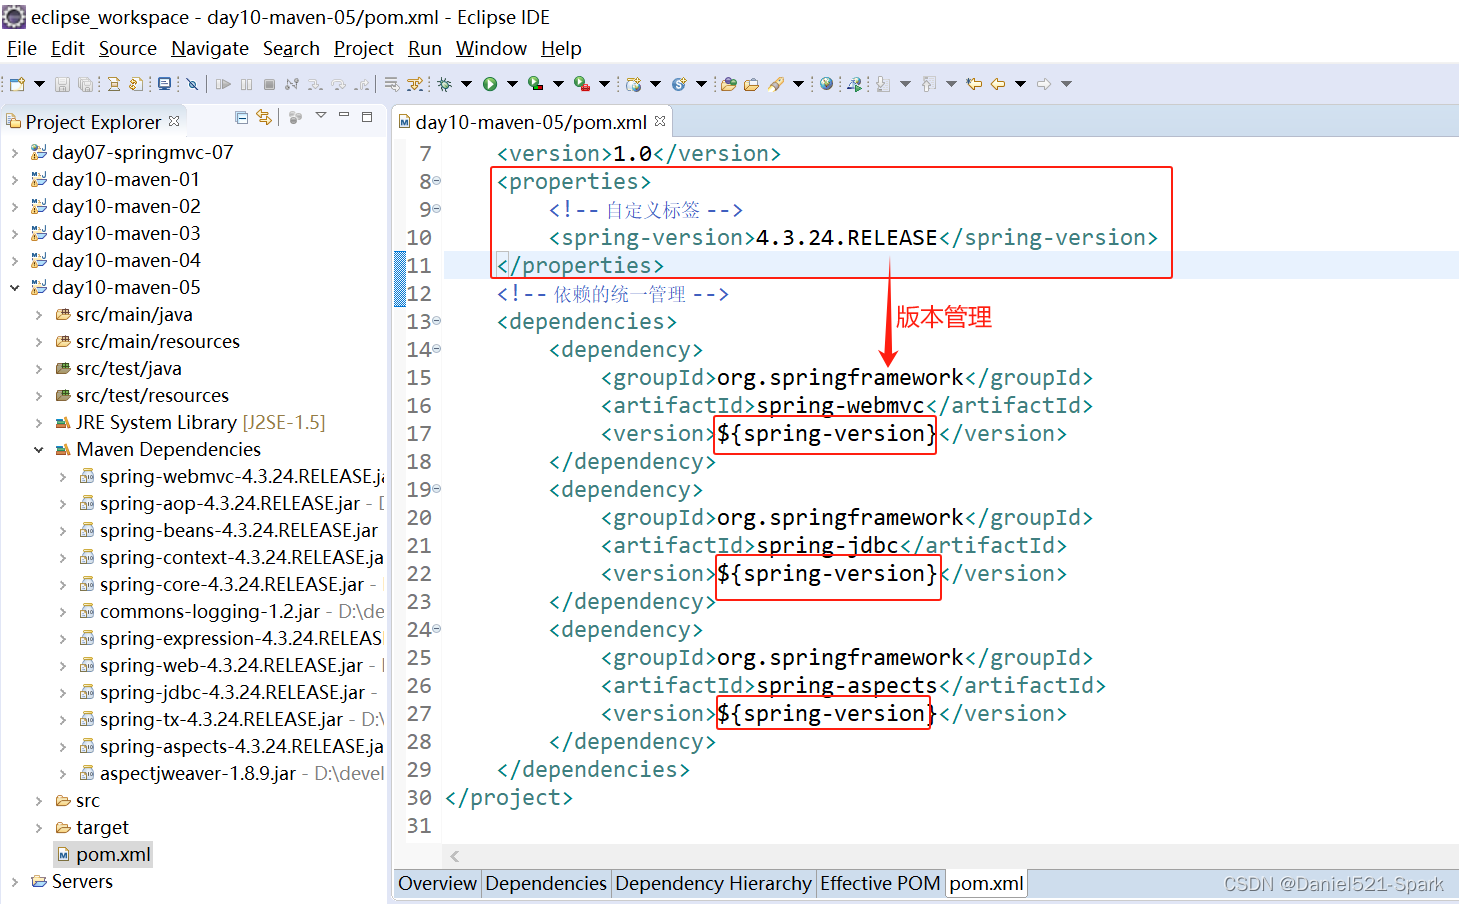1459x904 pixels.
Task: Open the File menu
Action: [x=21, y=48]
